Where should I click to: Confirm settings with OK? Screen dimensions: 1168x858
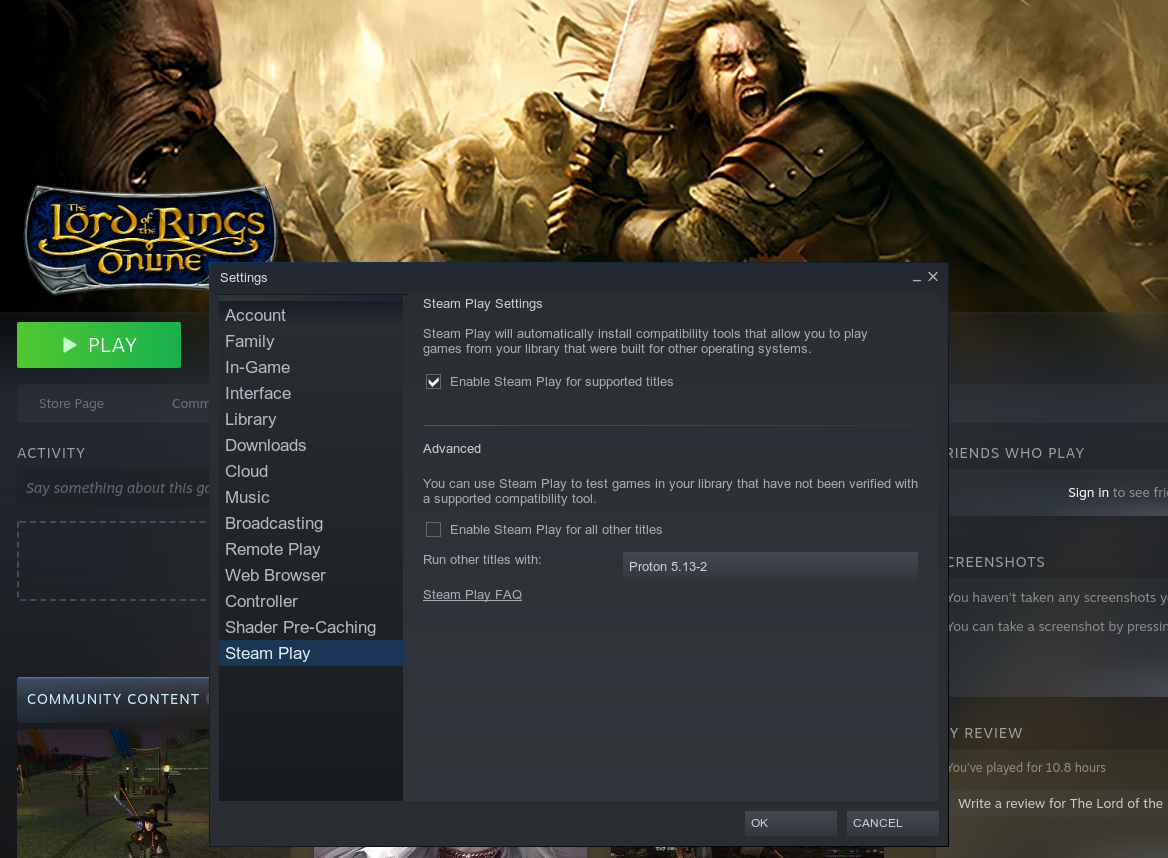(790, 823)
